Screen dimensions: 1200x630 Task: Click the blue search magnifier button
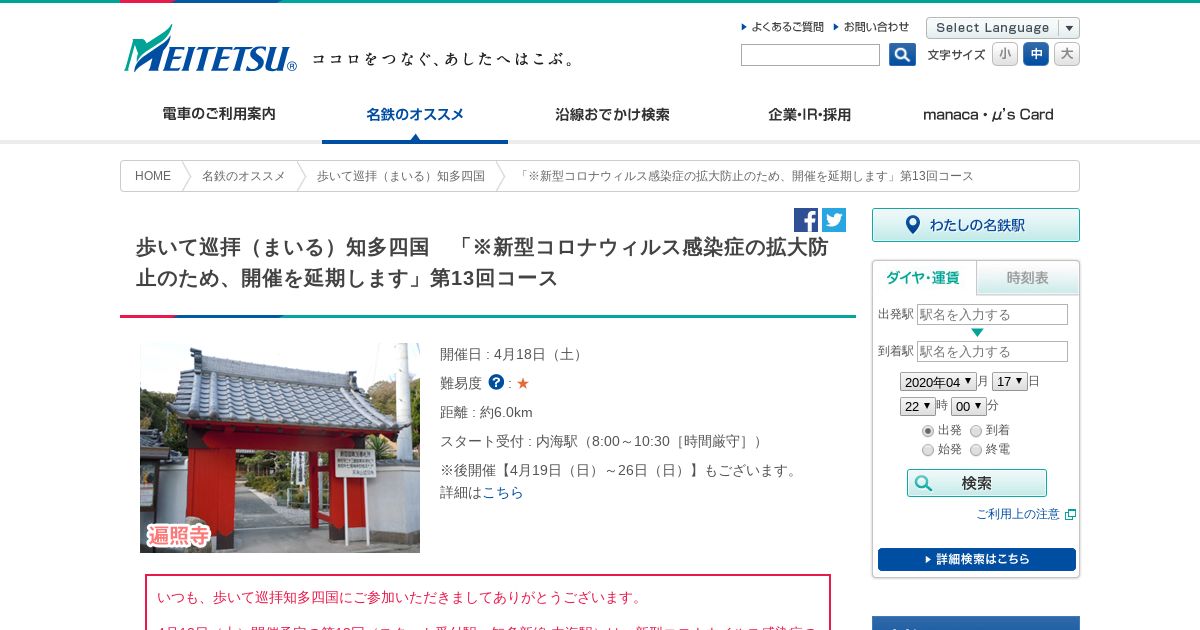(x=902, y=55)
